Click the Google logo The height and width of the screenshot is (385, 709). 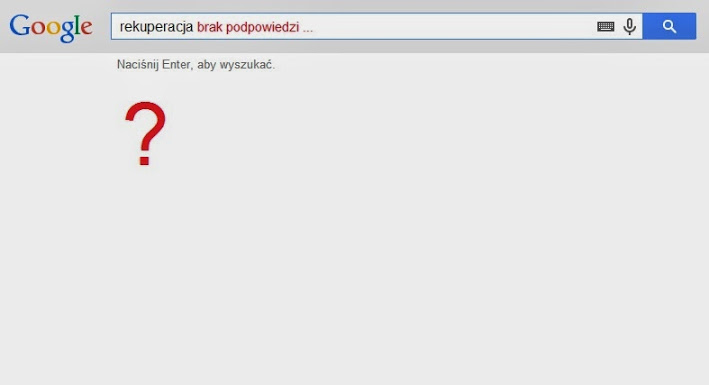point(51,28)
